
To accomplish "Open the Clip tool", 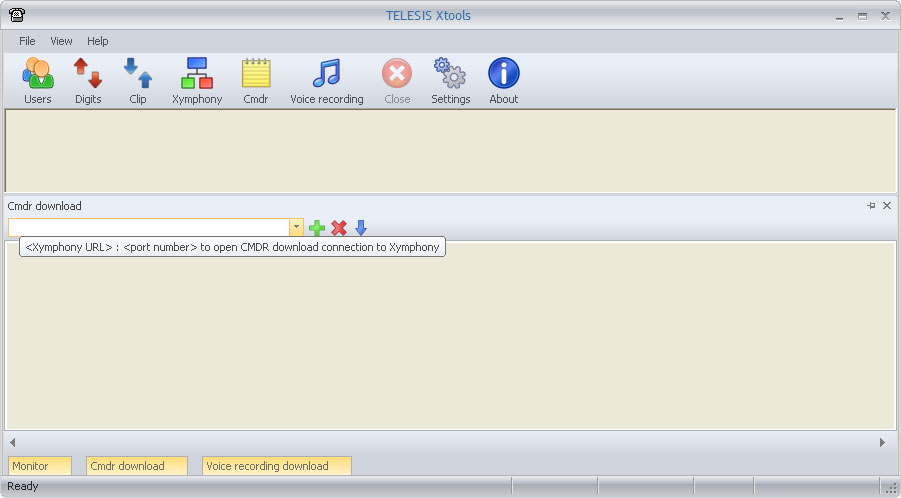I will tap(138, 80).
